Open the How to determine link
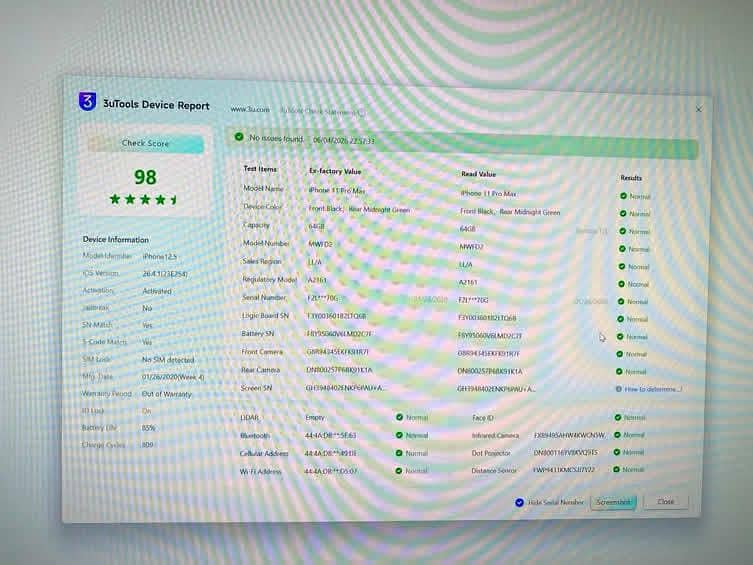The image size is (753, 565). point(653,389)
